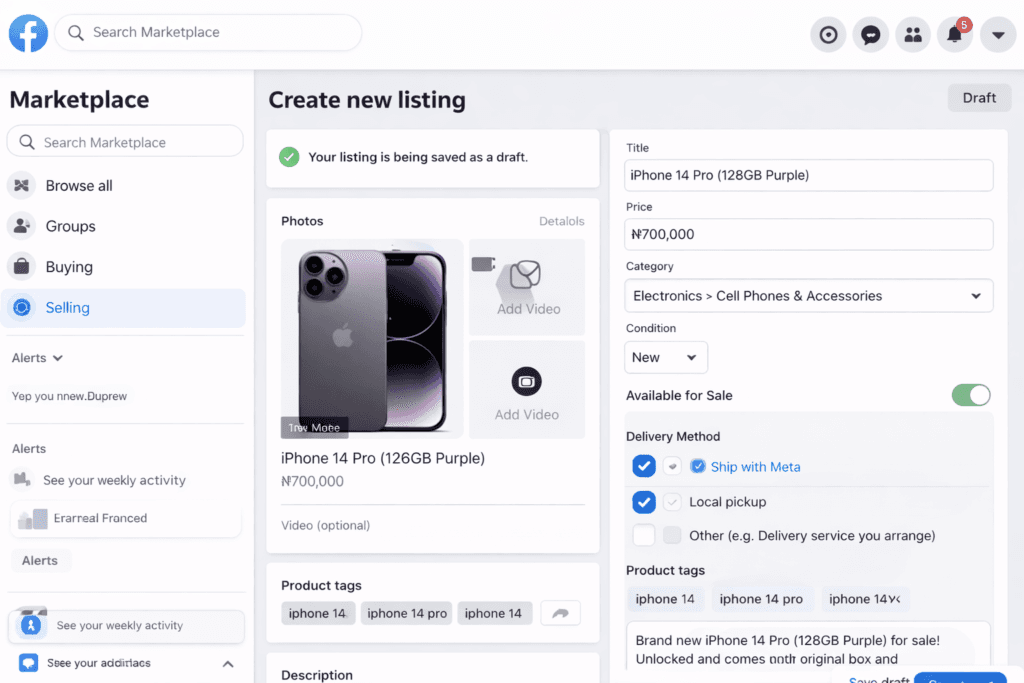
Task: Uncheck the Ship with Meta checkbox
Action: pos(643,466)
